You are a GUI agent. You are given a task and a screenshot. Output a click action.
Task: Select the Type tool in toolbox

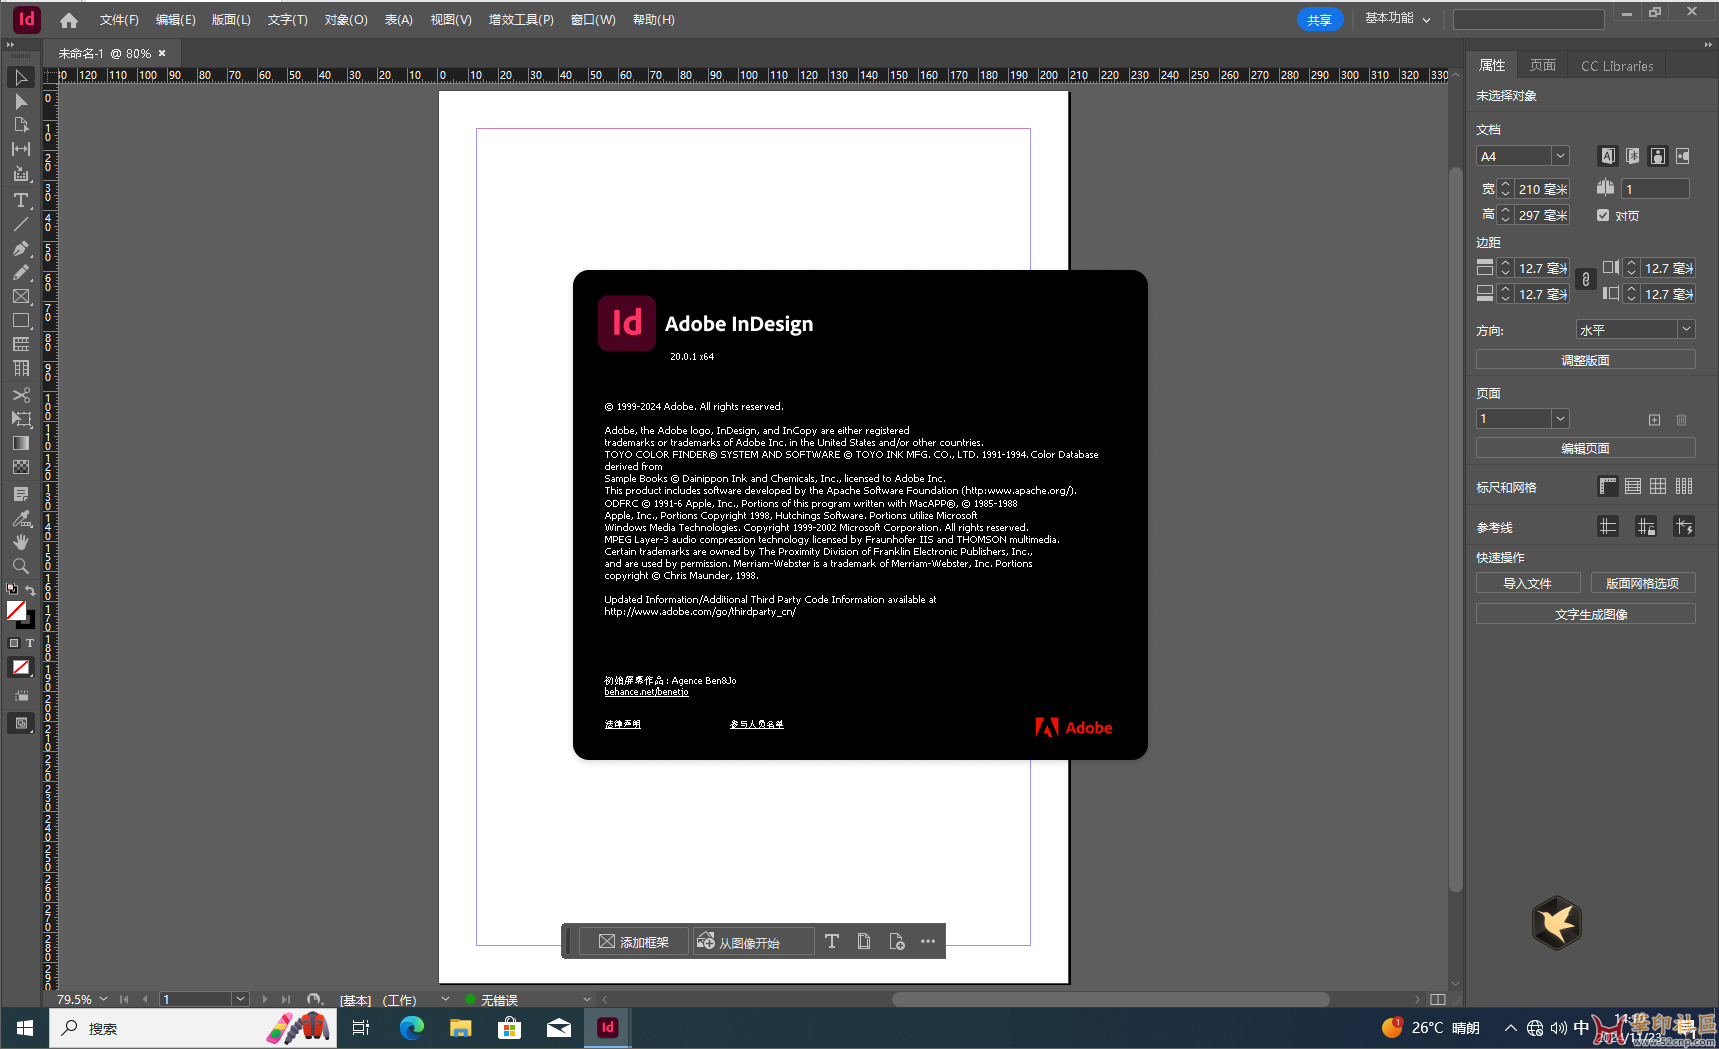click(21, 200)
